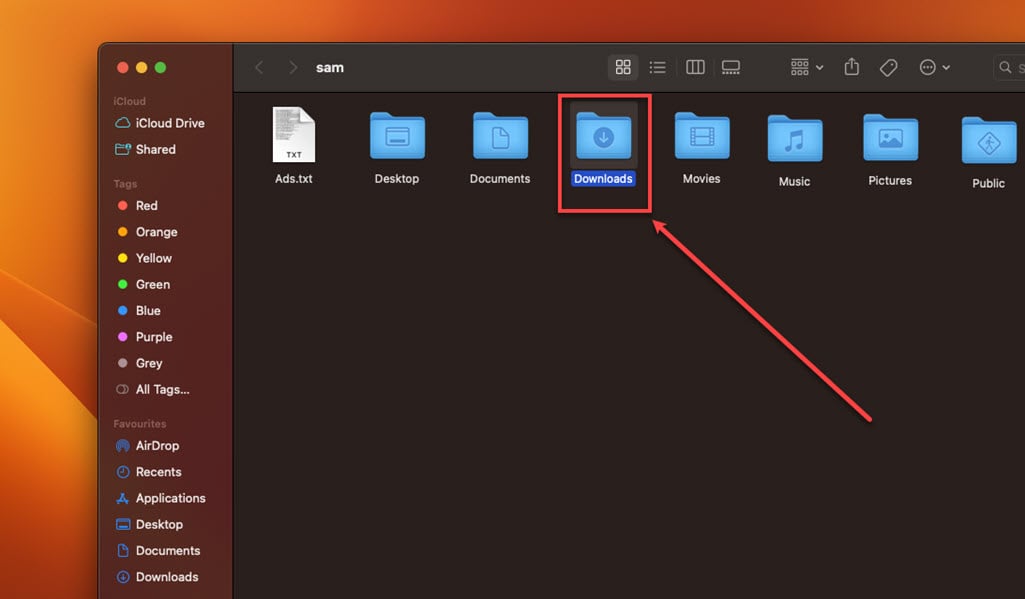Choose the Orange tag in sidebar
1025x599 pixels.
point(147,231)
